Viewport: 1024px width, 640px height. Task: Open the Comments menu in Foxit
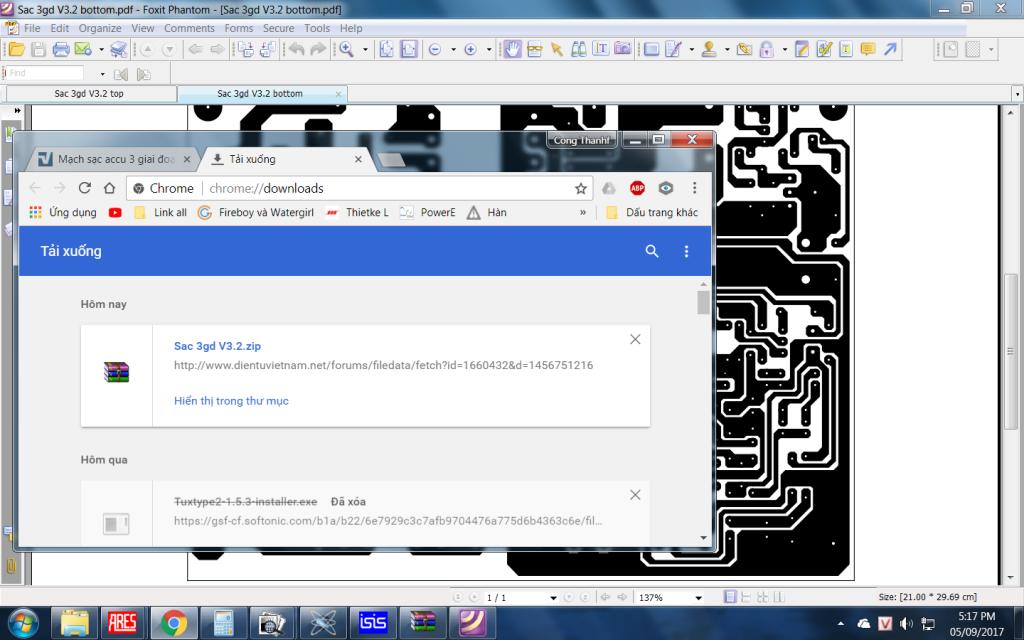(189, 28)
